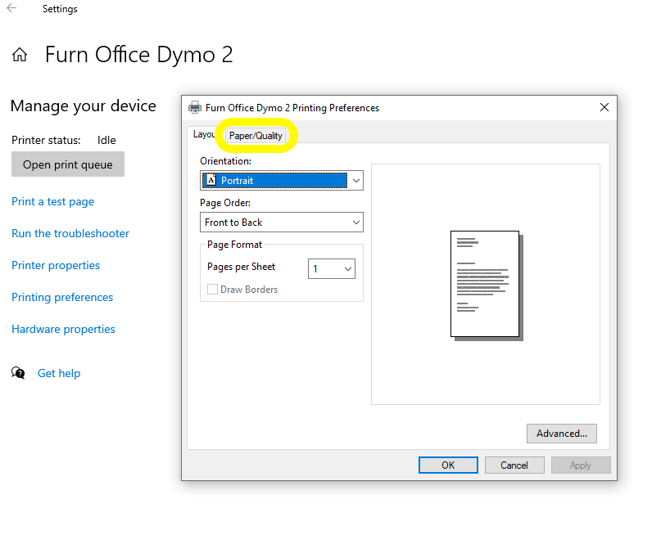Expand the Page Order dropdown
670x535 pixels.
[282, 222]
